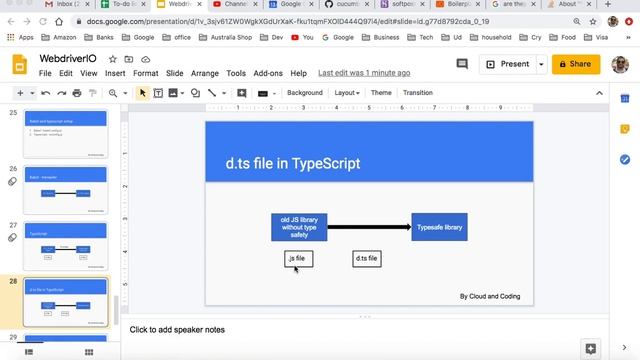Click the Present button
The image size is (640, 360).
coord(508,64)
